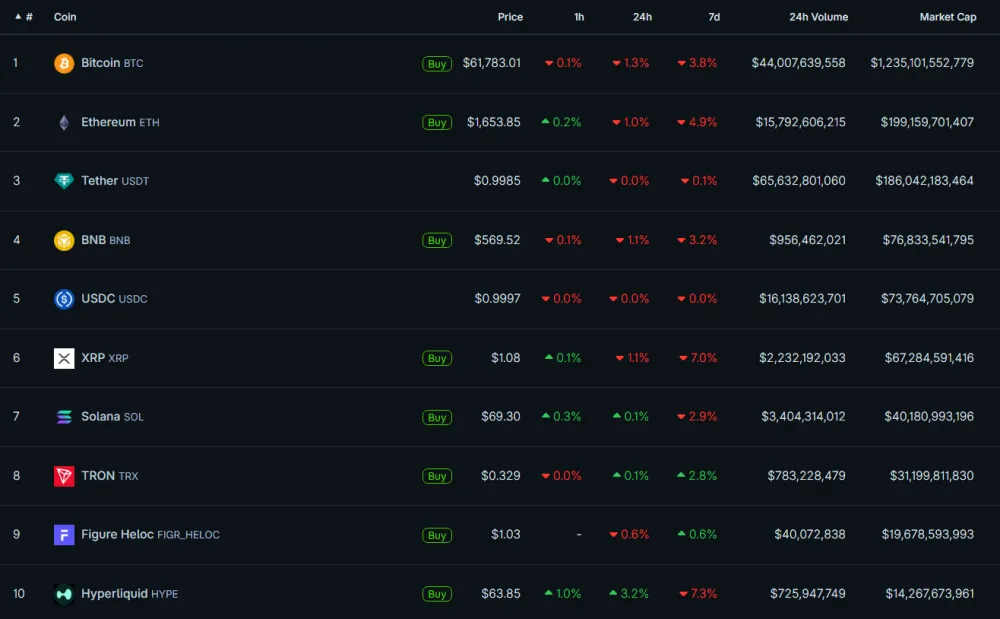
Task: Click Hyperliquid price $63.85
Action: (x=501, y=594)
